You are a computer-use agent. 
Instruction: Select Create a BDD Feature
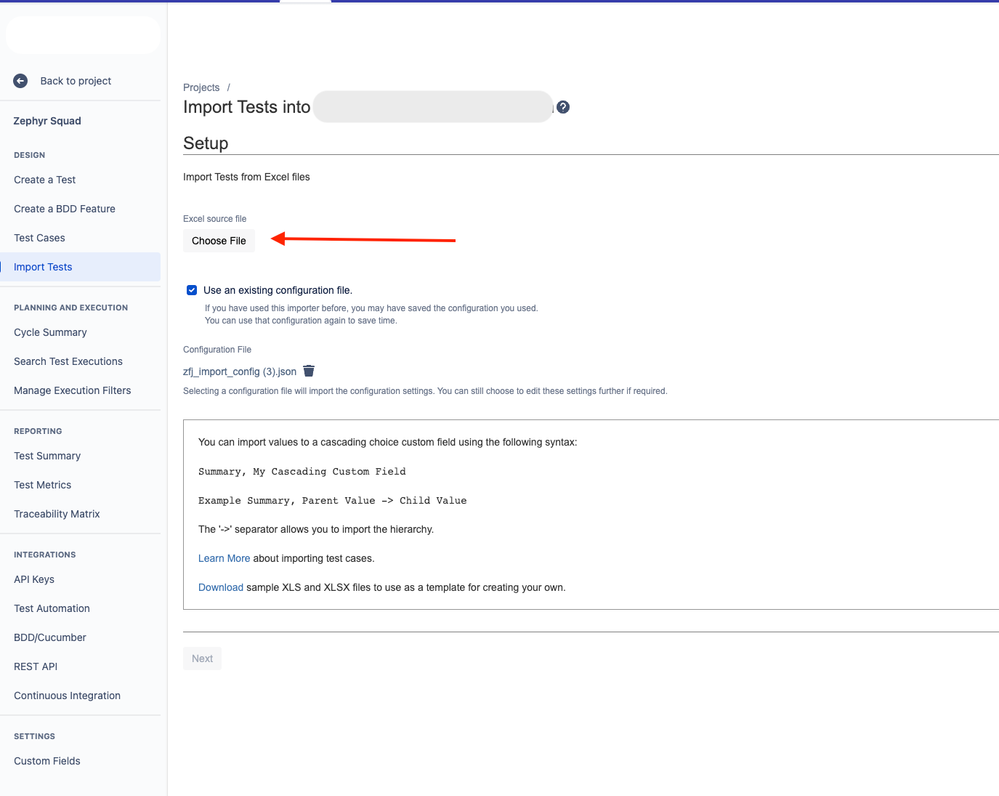64,209
